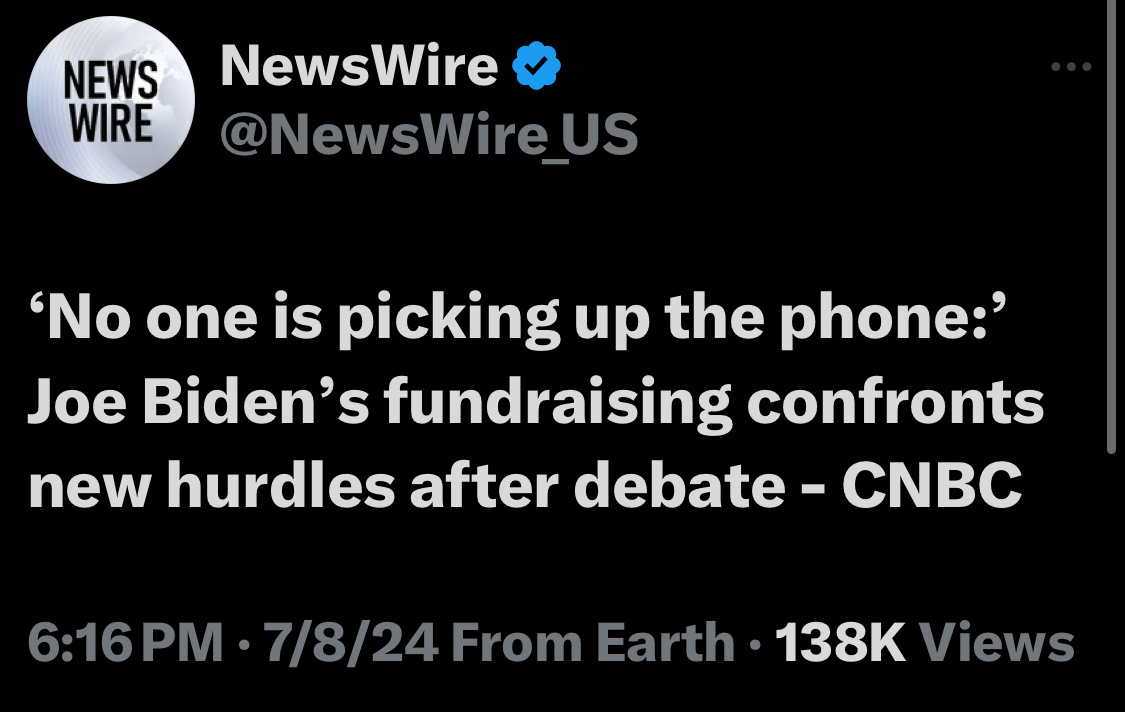
Task: Click the word CNBC in the tweet
Action: point(930,486)
